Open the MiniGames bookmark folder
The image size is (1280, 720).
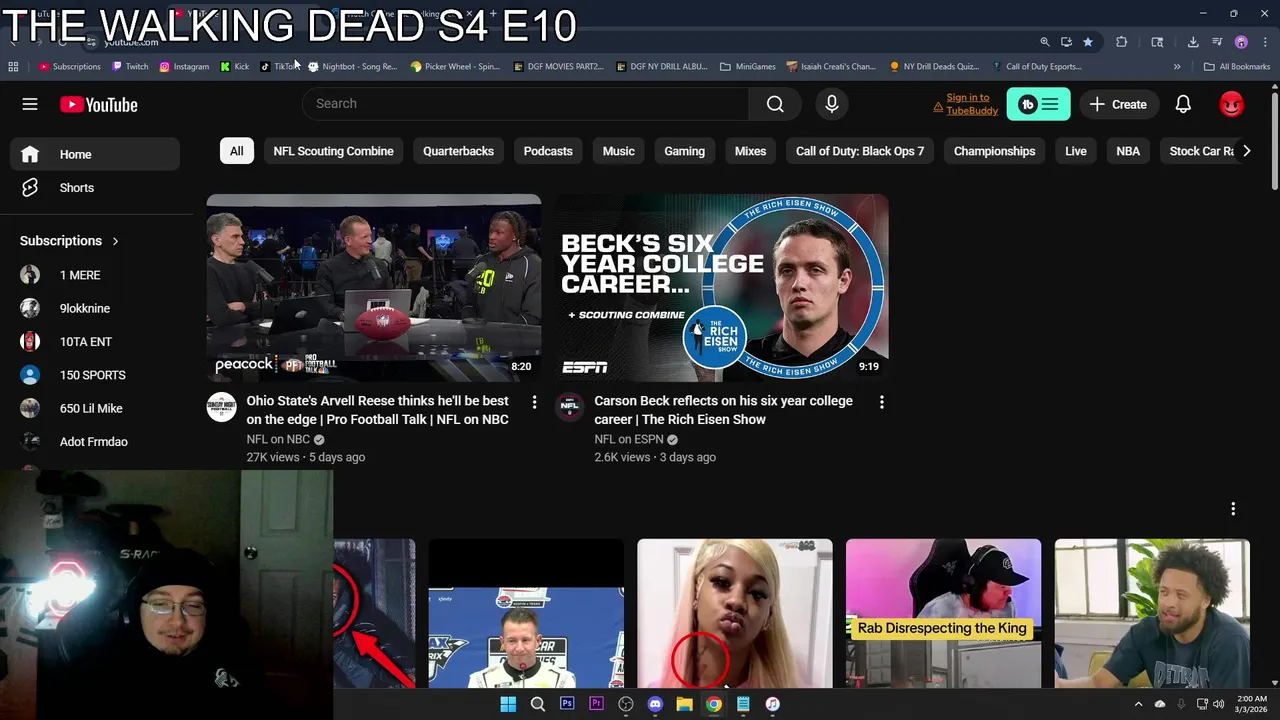[x=748, y=67]
